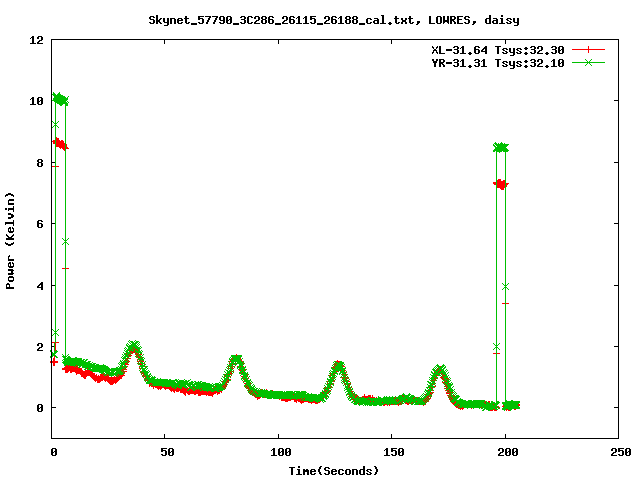Click the red calibration points near 7.3 Kelvin at 200 seconds
The image size is (640, 480).
click(x=501, y=184)
